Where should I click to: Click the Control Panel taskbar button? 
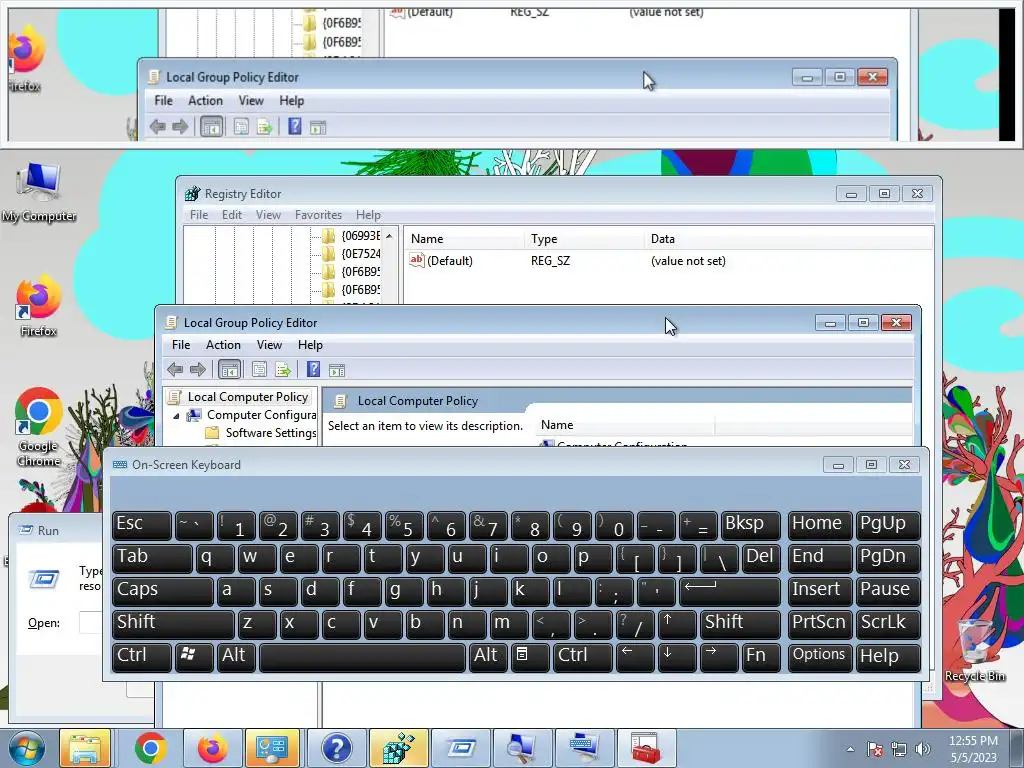point(272,748)
